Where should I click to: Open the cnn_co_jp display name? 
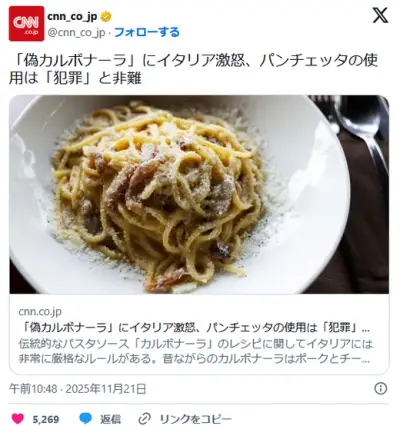tap(73, 16)
